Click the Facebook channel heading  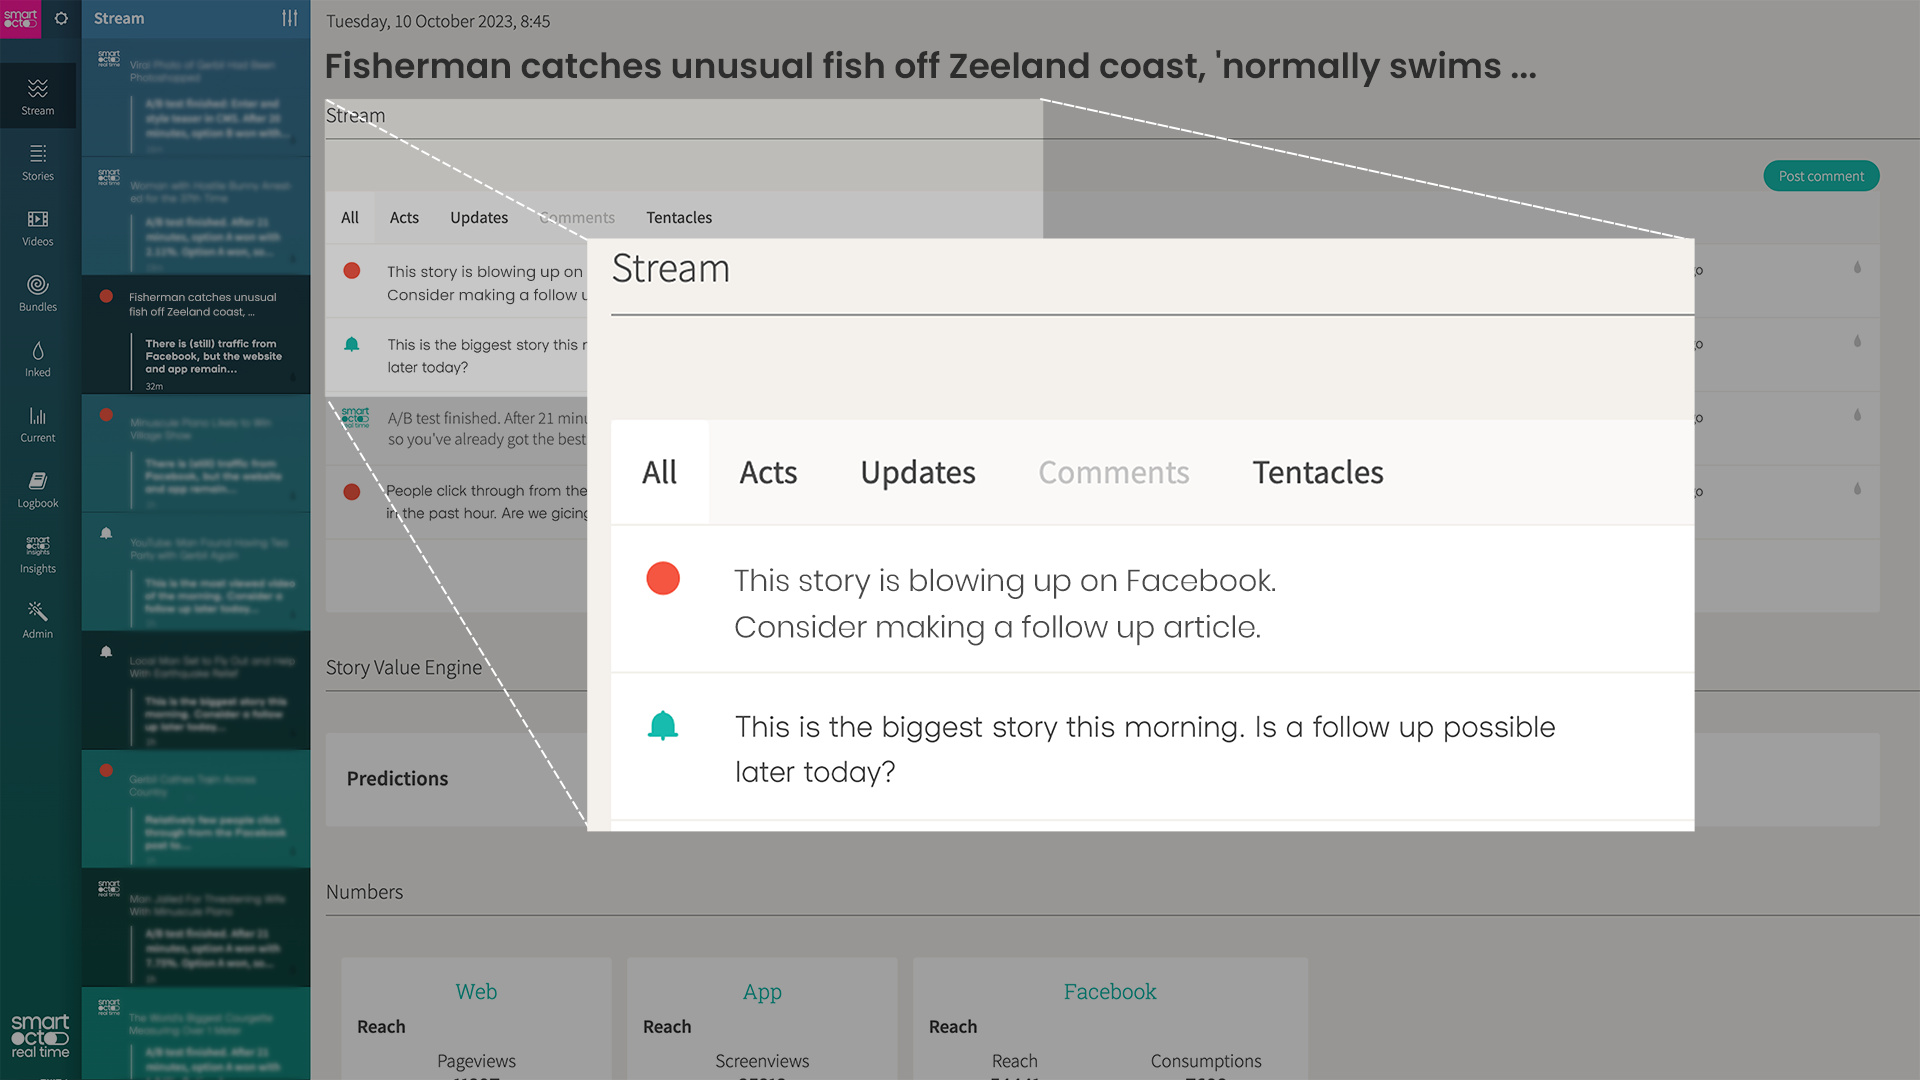(x=1109, y=991)
